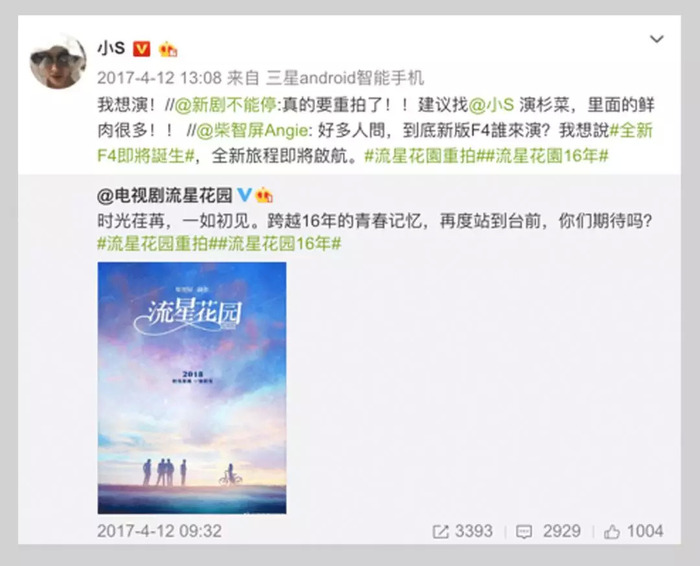Open the @小S mention in post text

click(x=492, y=105)
